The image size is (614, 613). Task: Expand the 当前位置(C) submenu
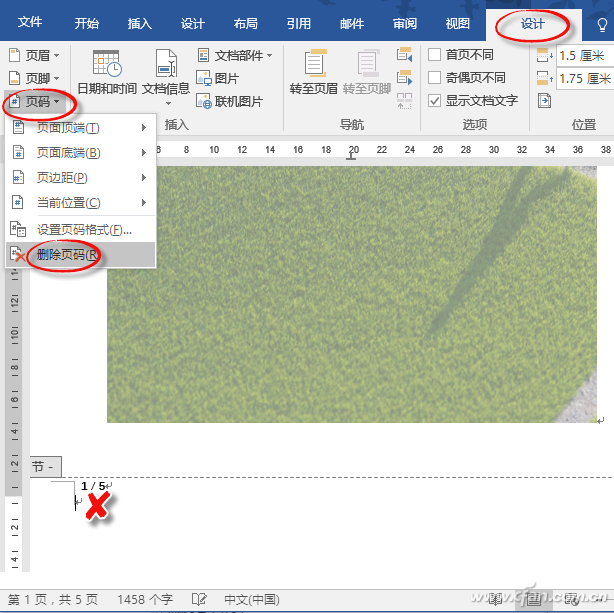[x=80, y=203]
